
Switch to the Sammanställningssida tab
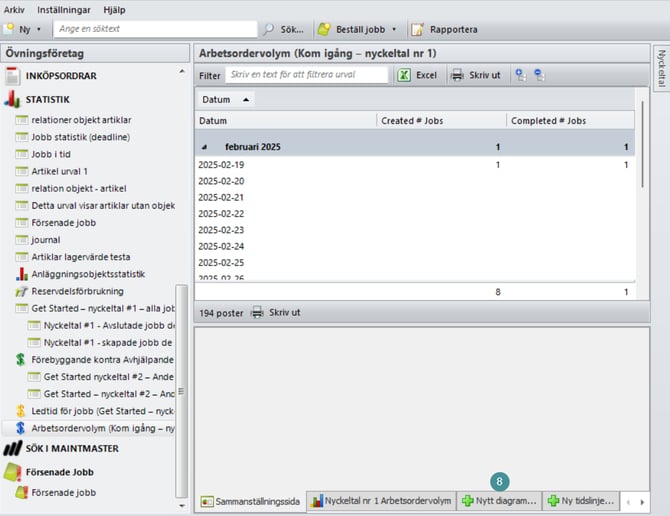point(250,499)
